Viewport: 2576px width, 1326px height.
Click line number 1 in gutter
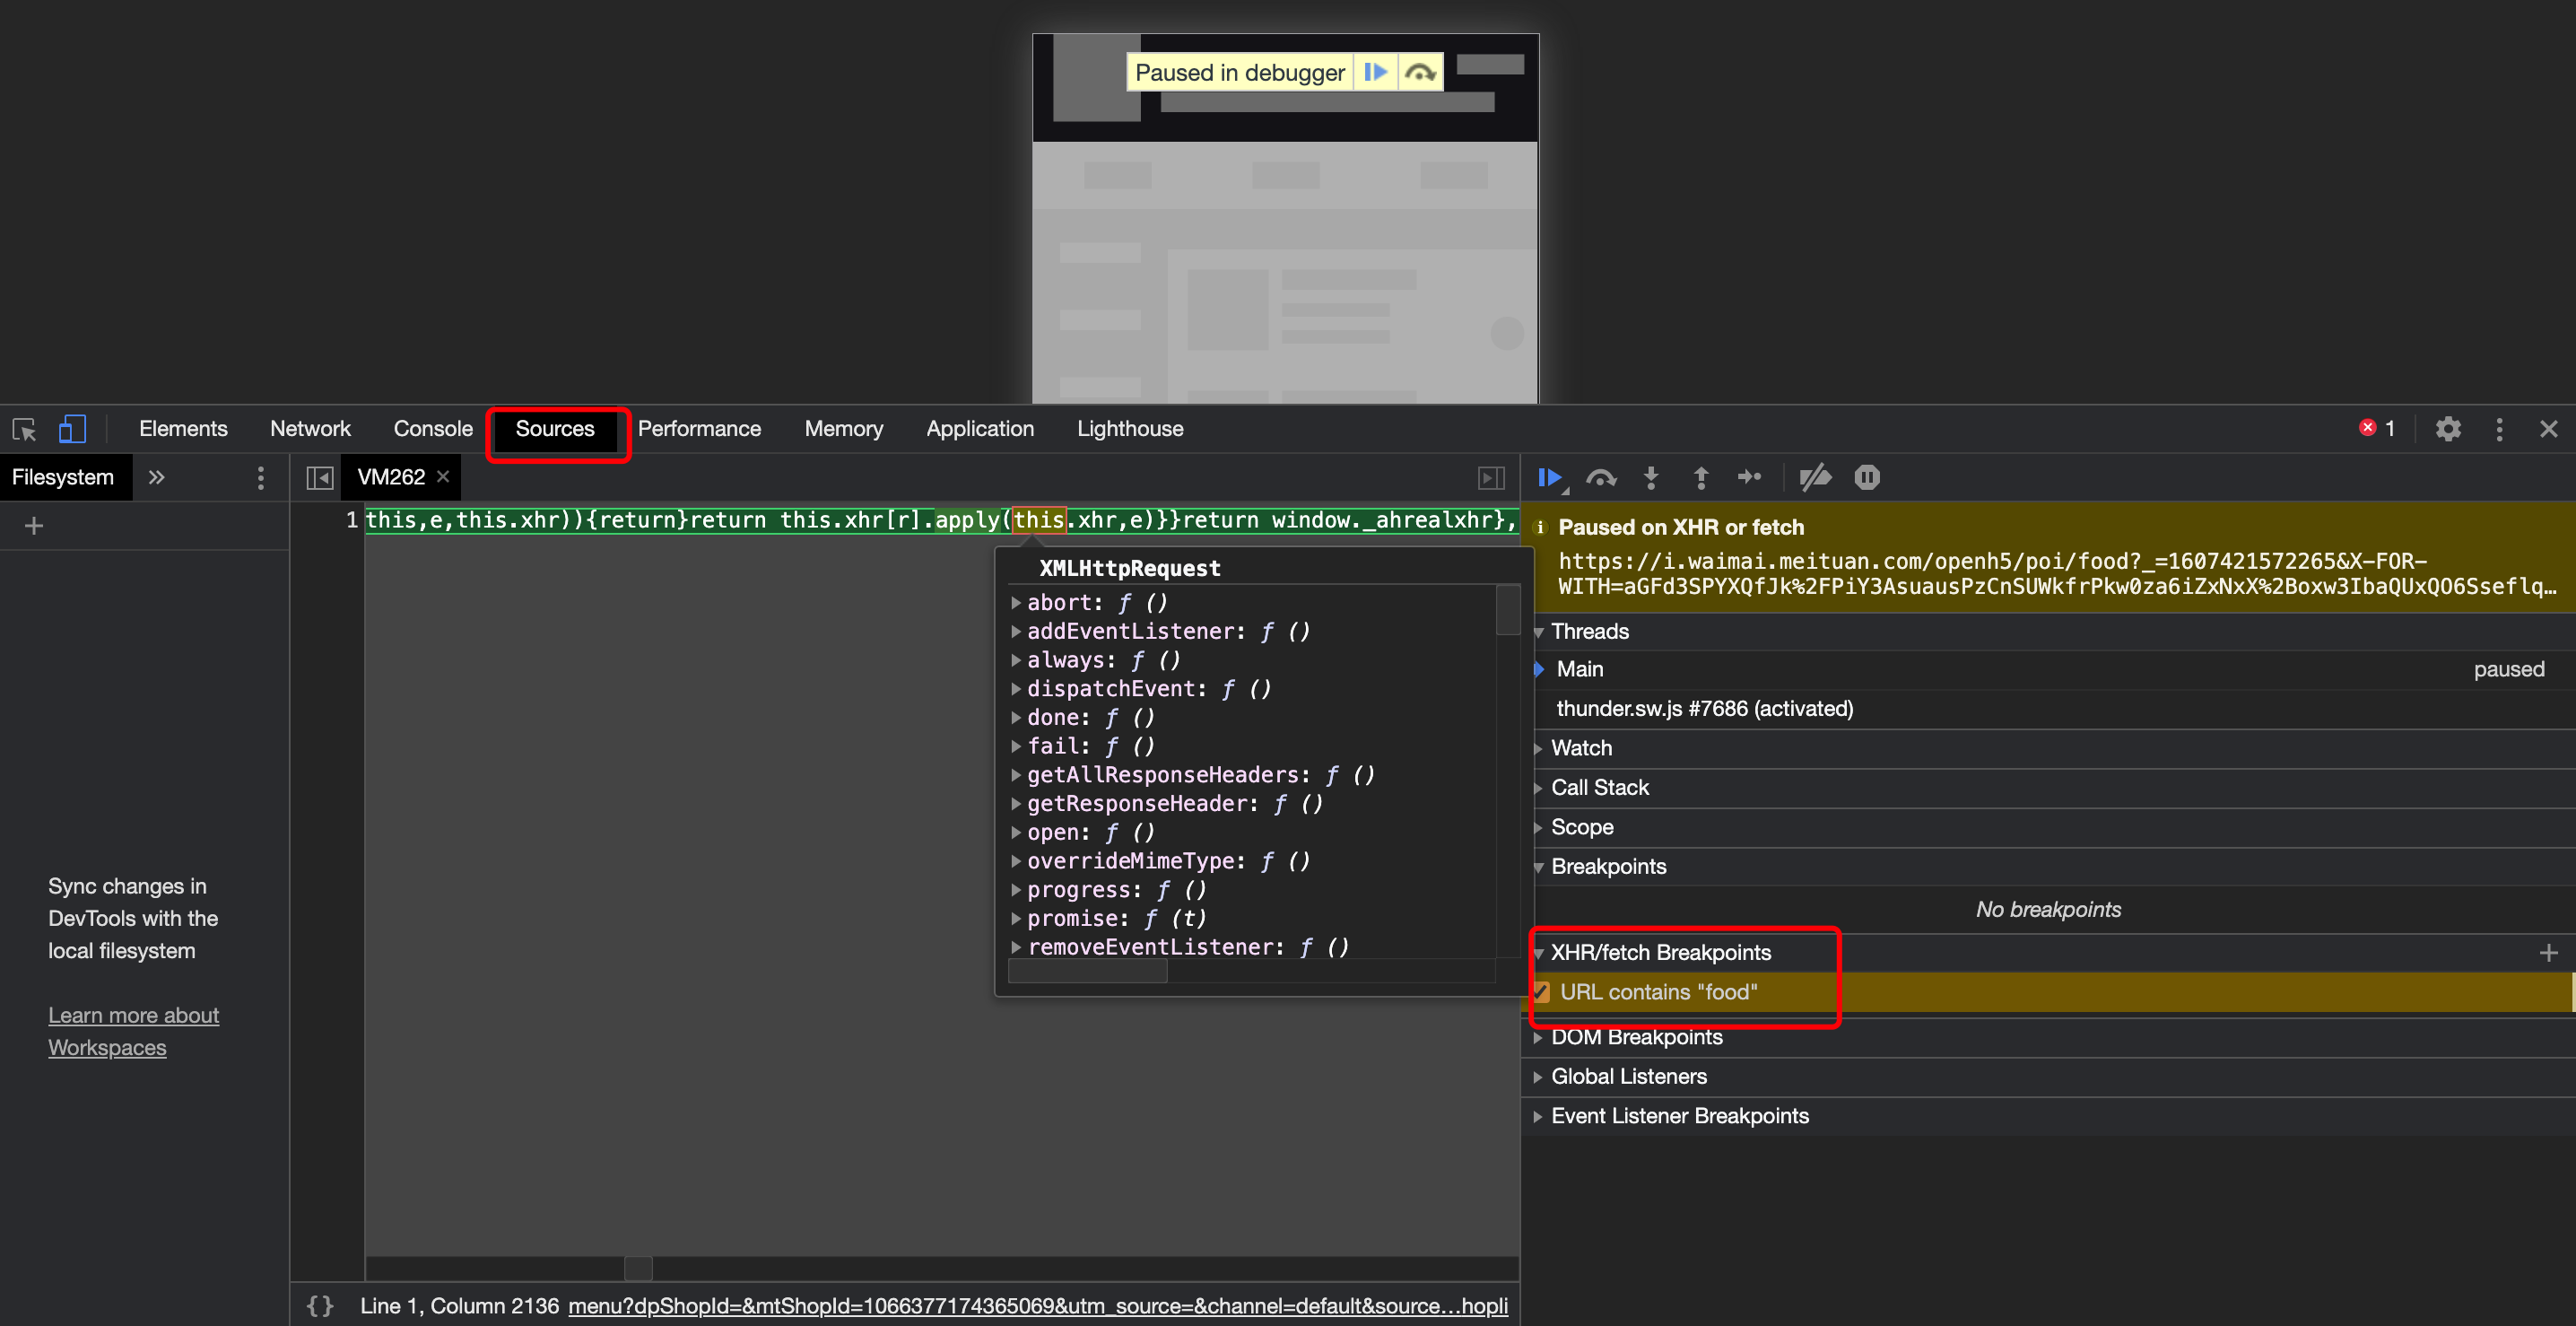click(x=352, y=520)
